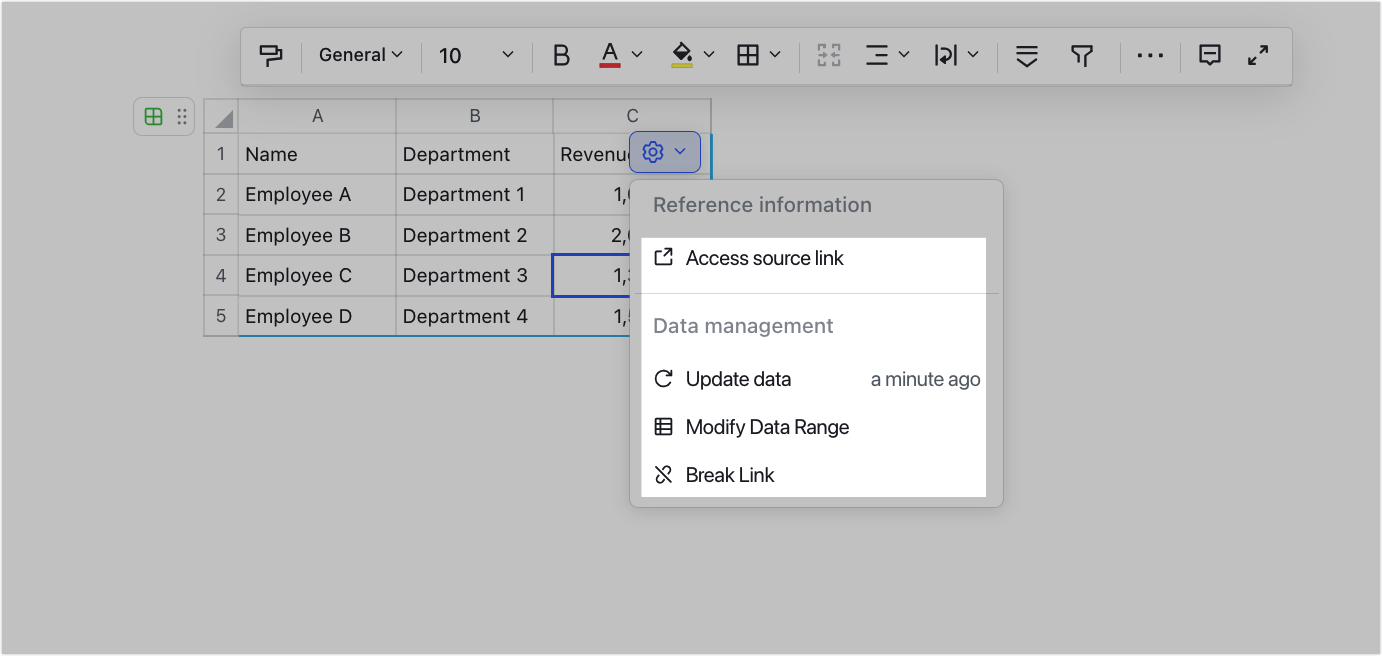This screenshot has width=1382, height=656.
Task: Toggle bold formatting
Action: tap(561, 55)
